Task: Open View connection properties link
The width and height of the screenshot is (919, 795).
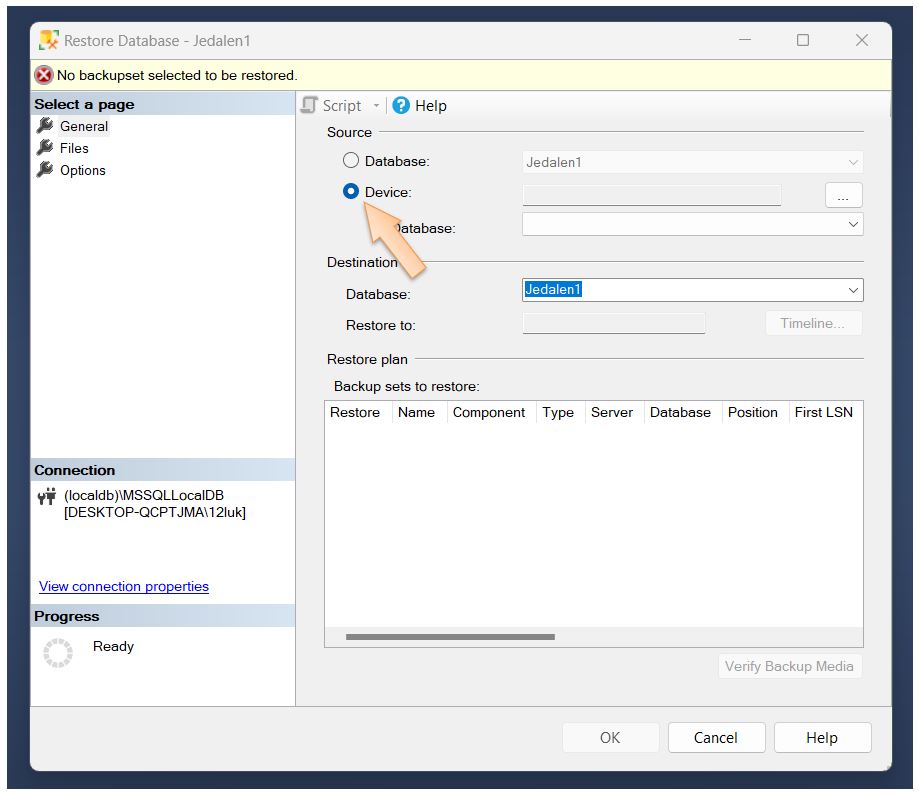Action: (124, 587)
